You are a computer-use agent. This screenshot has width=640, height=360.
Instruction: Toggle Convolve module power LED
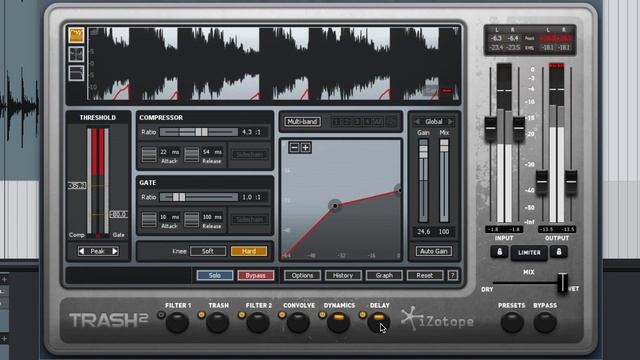(282, 315)
